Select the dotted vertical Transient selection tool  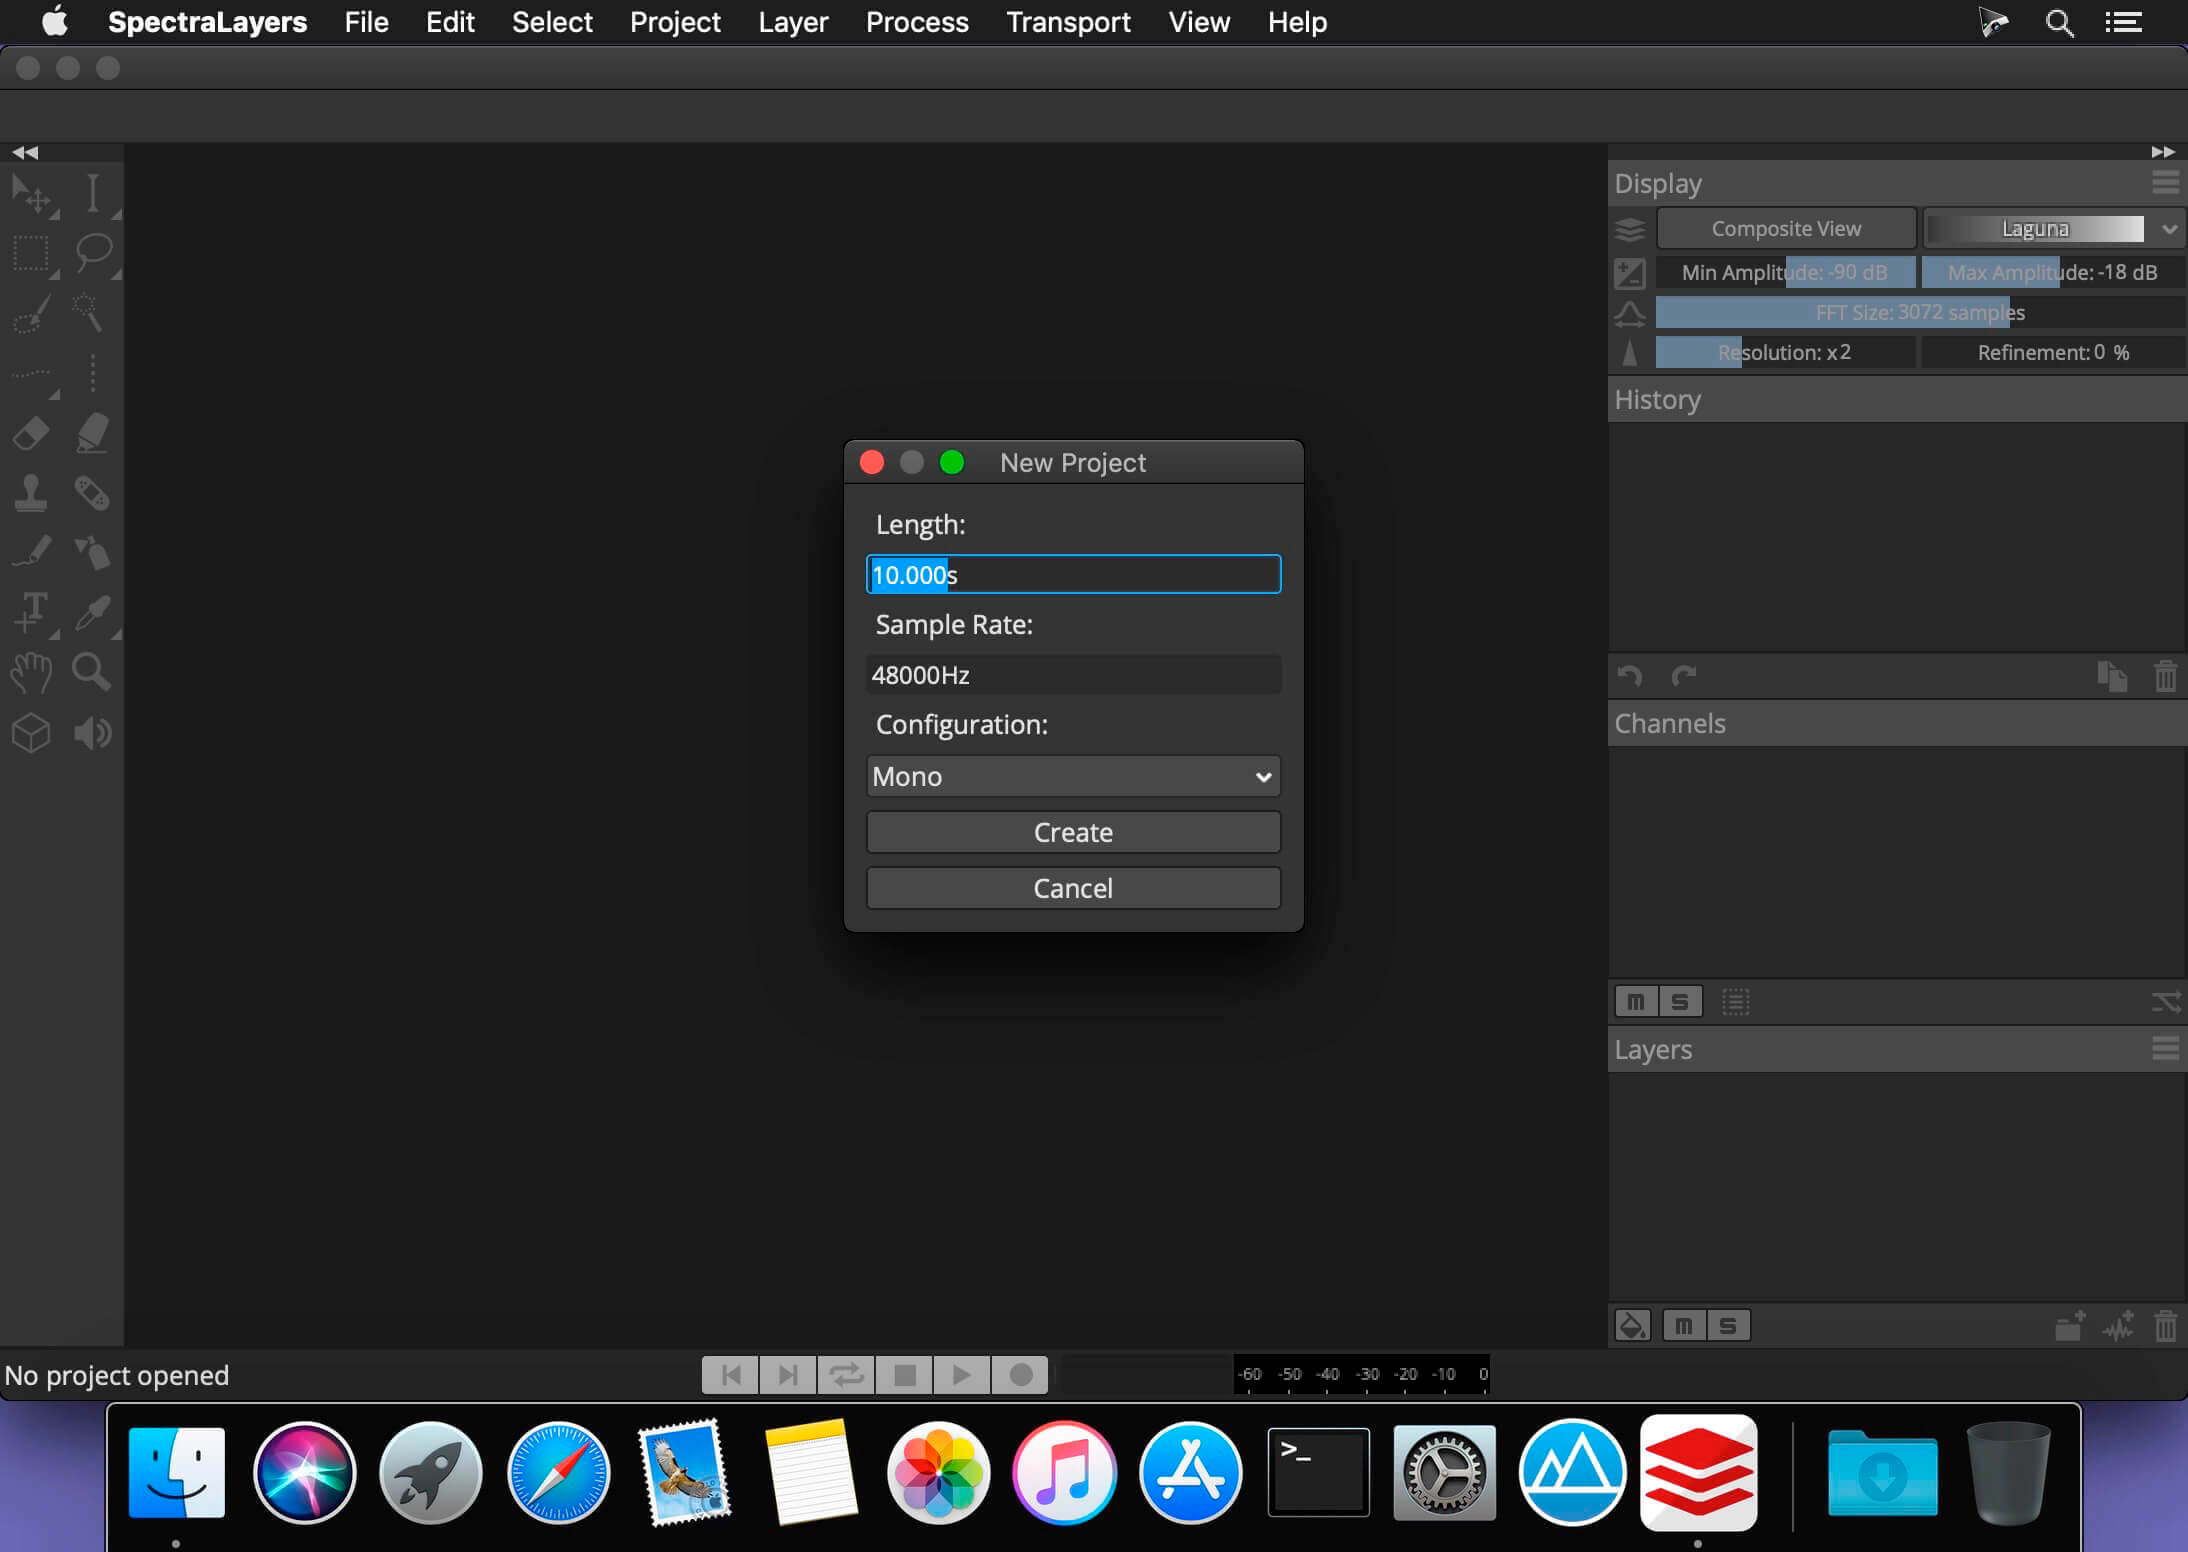tap(93, 373)
